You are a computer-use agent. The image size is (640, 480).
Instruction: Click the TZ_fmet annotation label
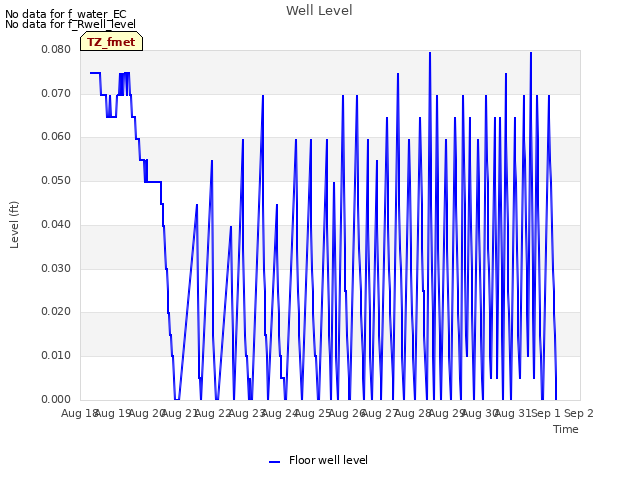(x=111, y=42)
